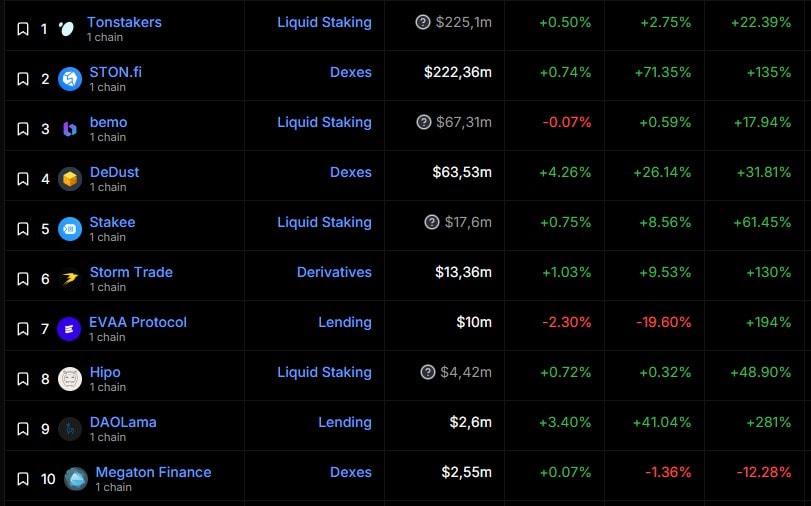Bookmark the DAOLama protocol
811x506 pixels.
pyautogui.click(x=23, y=429)
